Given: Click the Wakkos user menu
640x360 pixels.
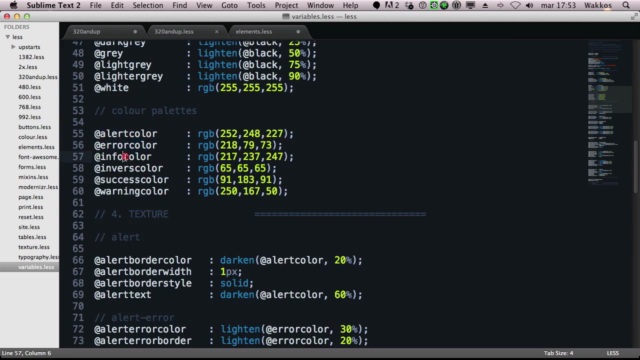Looking at the screenshot, I should click(598, 5).
